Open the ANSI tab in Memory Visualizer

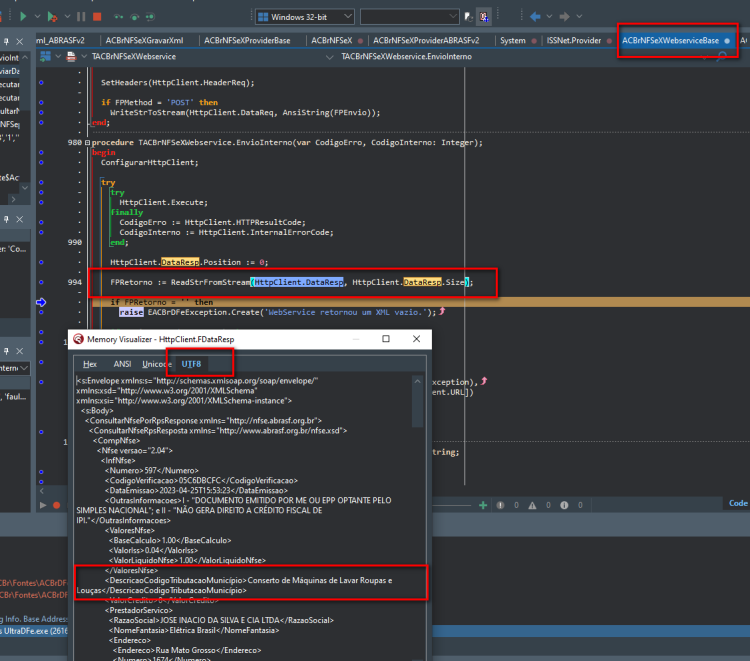tap(122, 364)
